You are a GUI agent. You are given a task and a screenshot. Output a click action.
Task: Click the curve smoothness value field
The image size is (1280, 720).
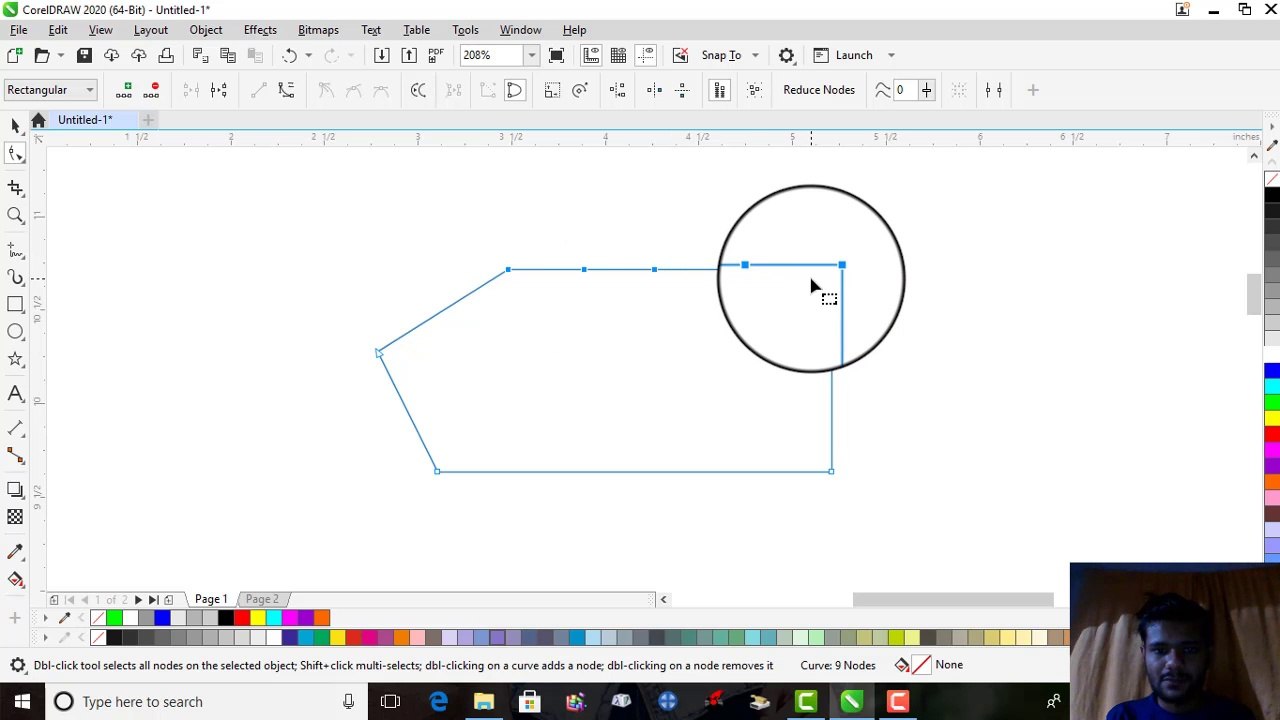904,90
